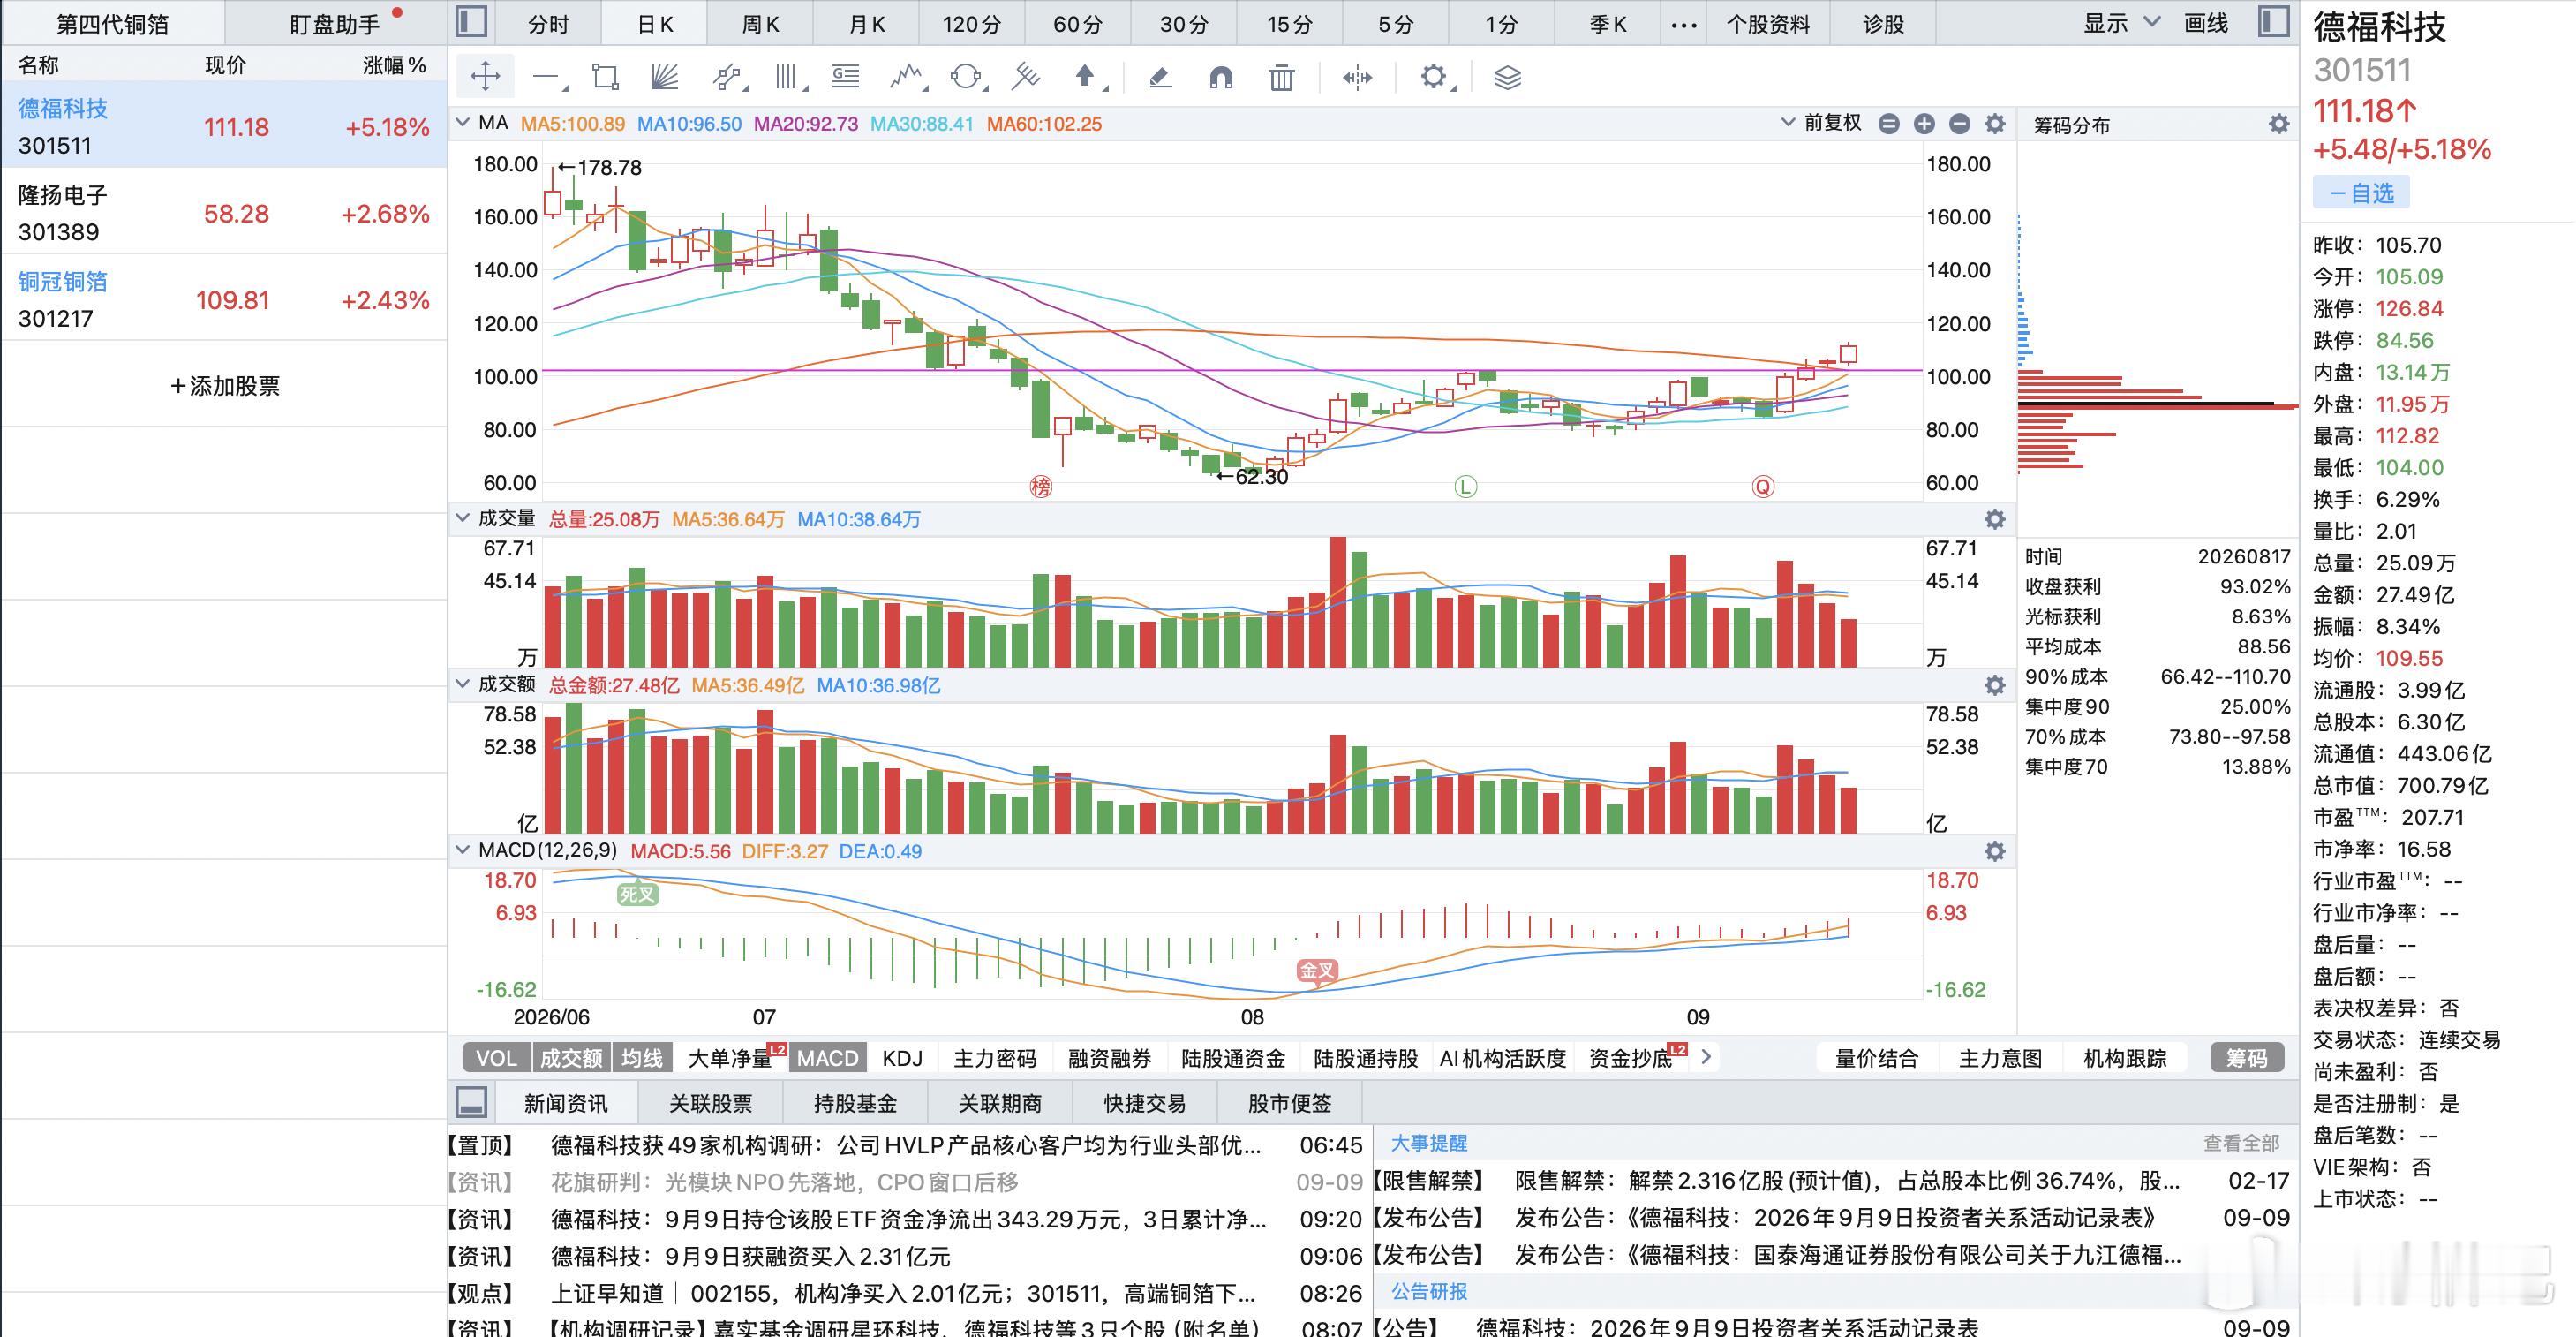
Task: Select the wave line drawing tool
Action: 907,77
